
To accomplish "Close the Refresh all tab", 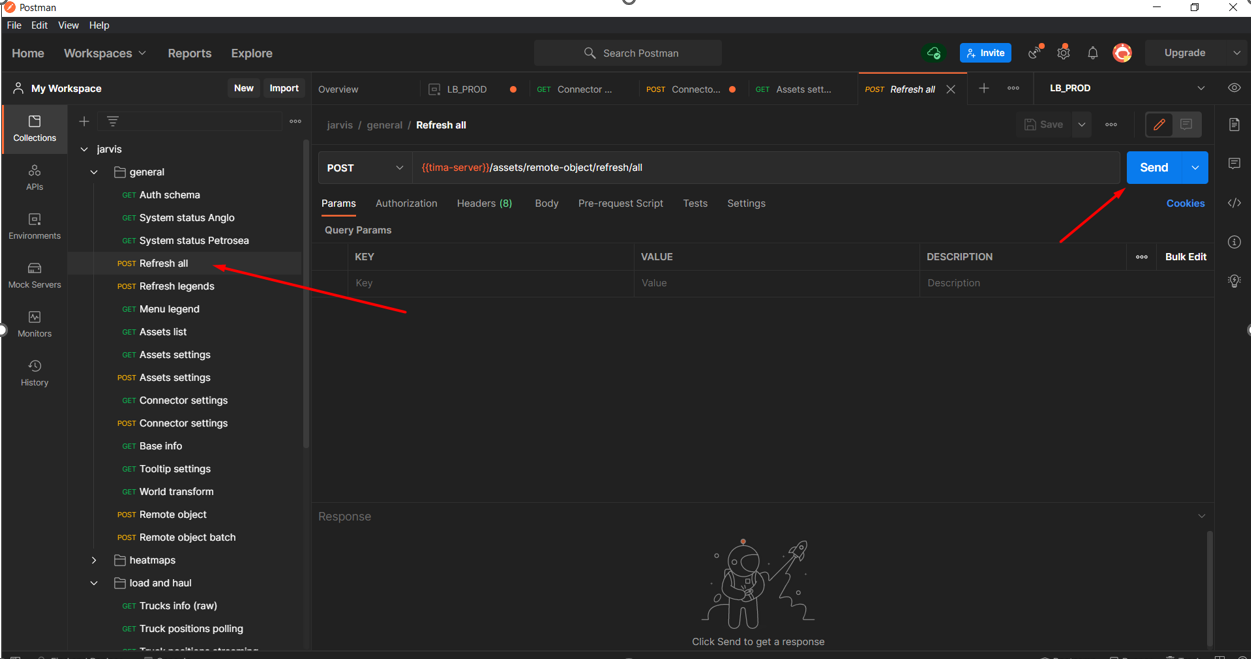I will click(951, 89).
